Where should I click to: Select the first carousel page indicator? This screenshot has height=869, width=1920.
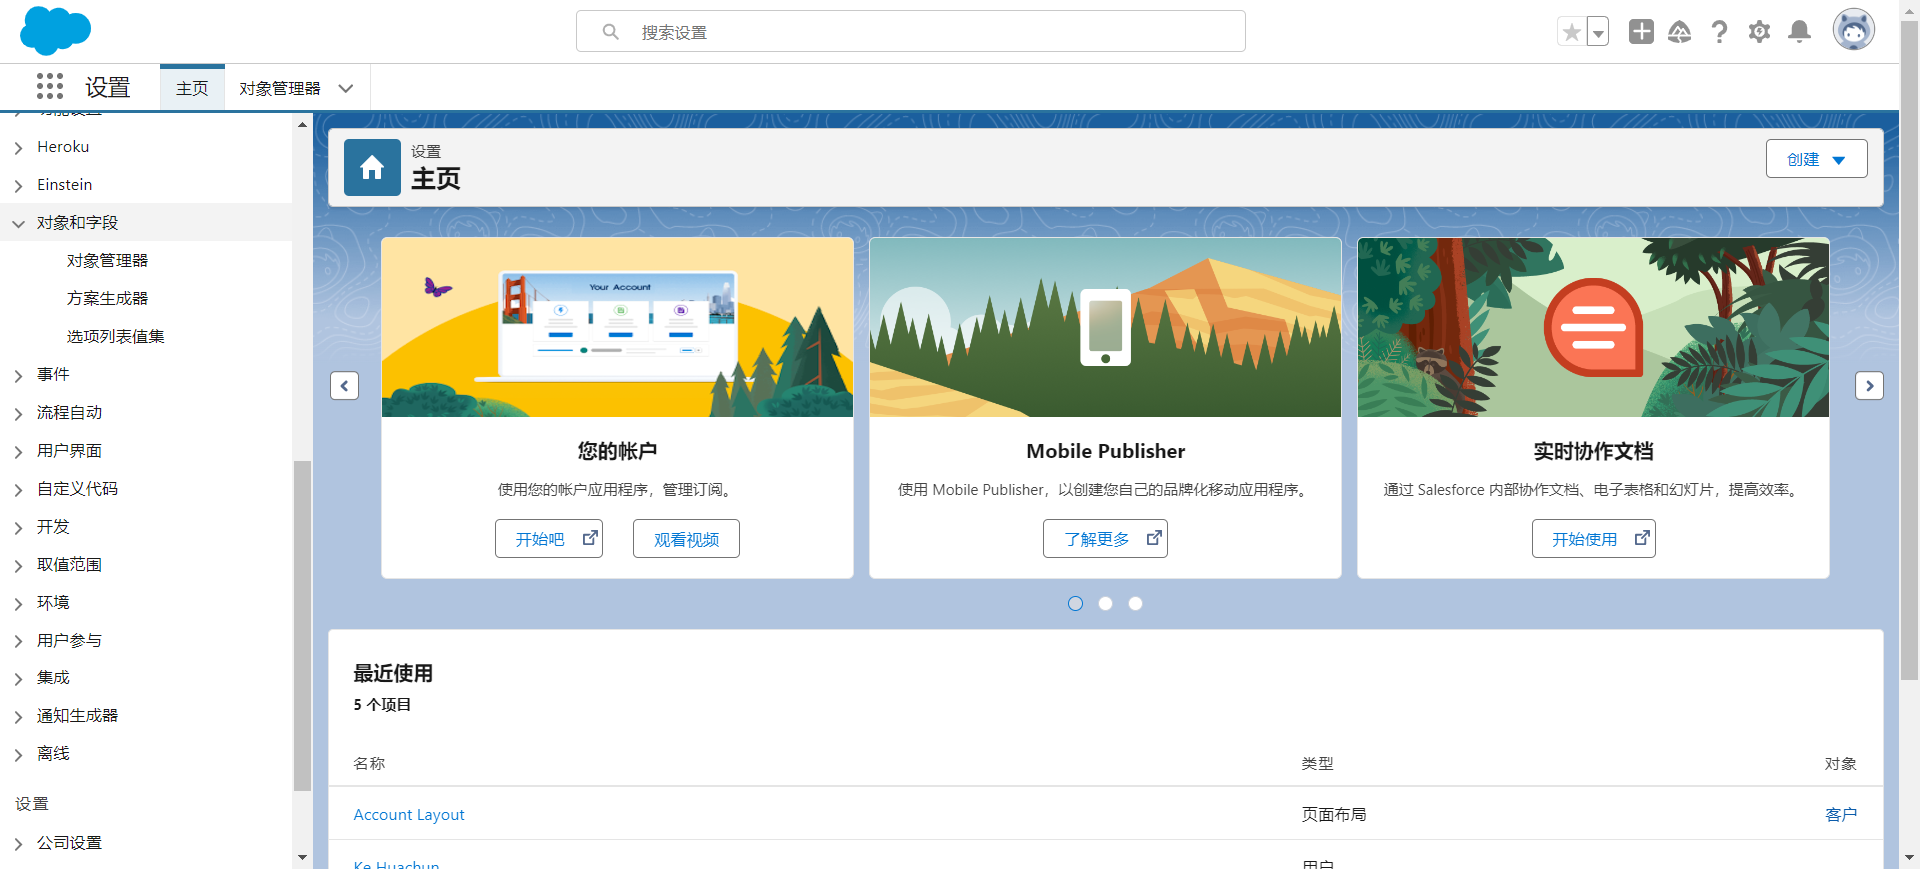point(1075,603)
